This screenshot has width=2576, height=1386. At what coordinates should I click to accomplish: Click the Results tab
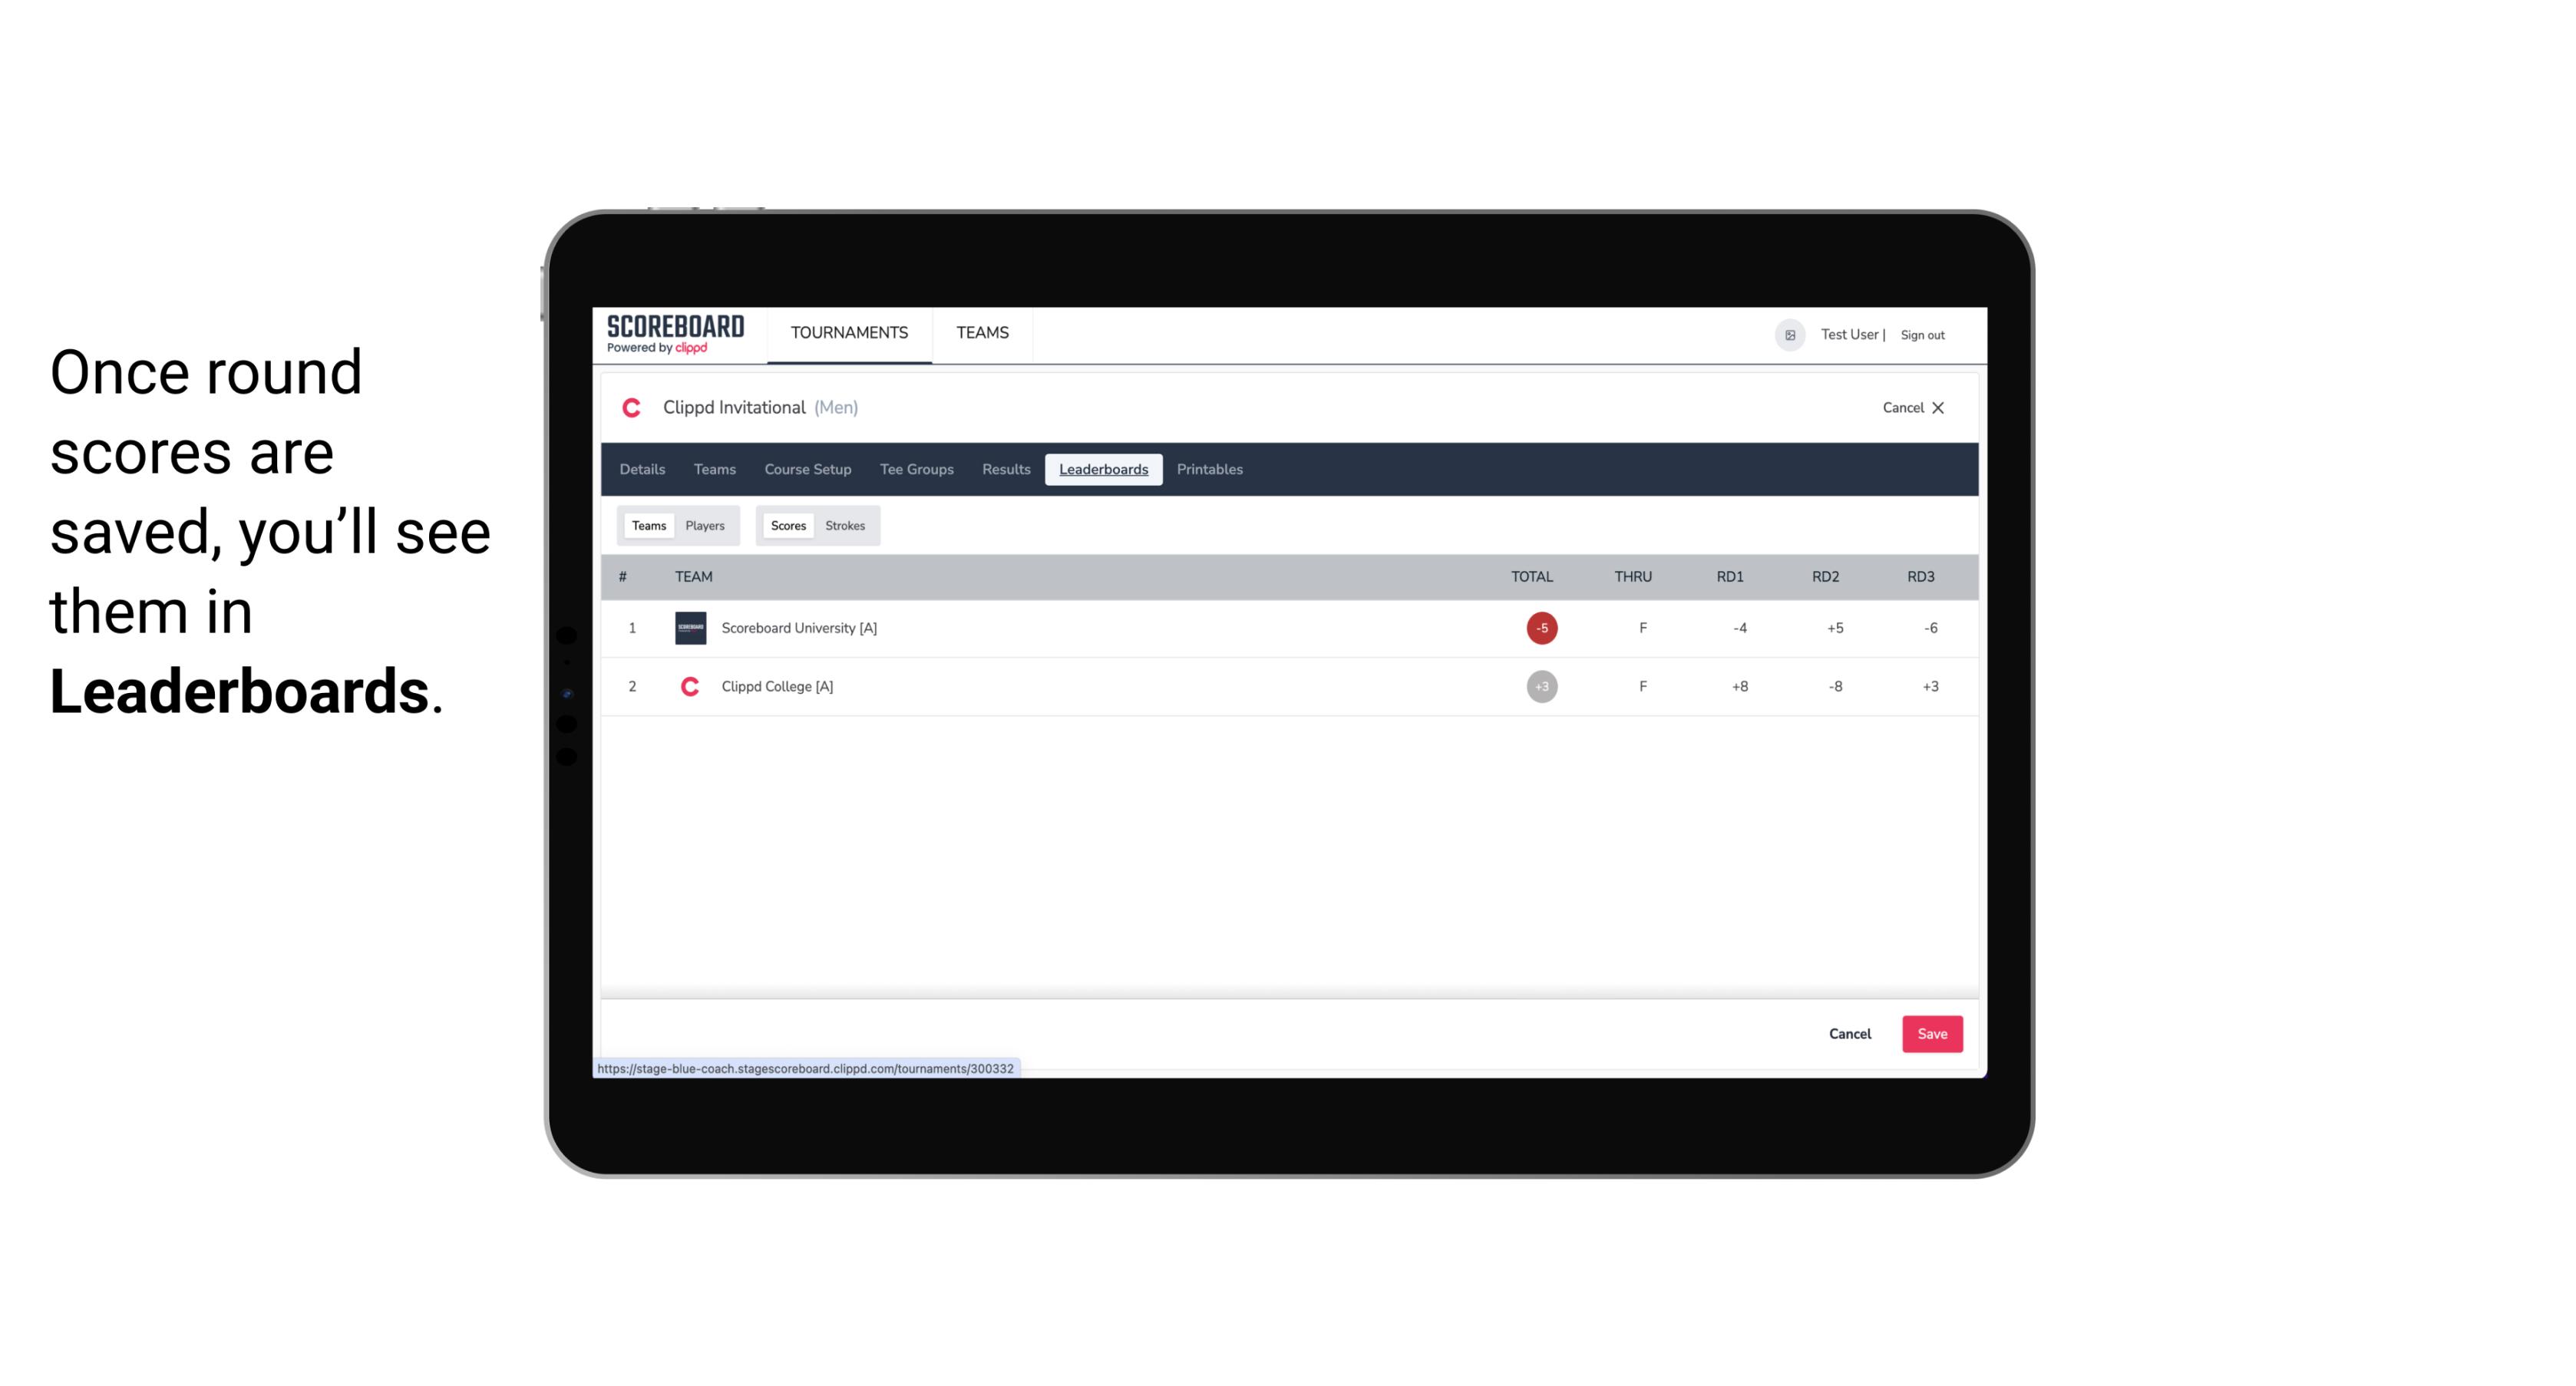[1004, 470]
